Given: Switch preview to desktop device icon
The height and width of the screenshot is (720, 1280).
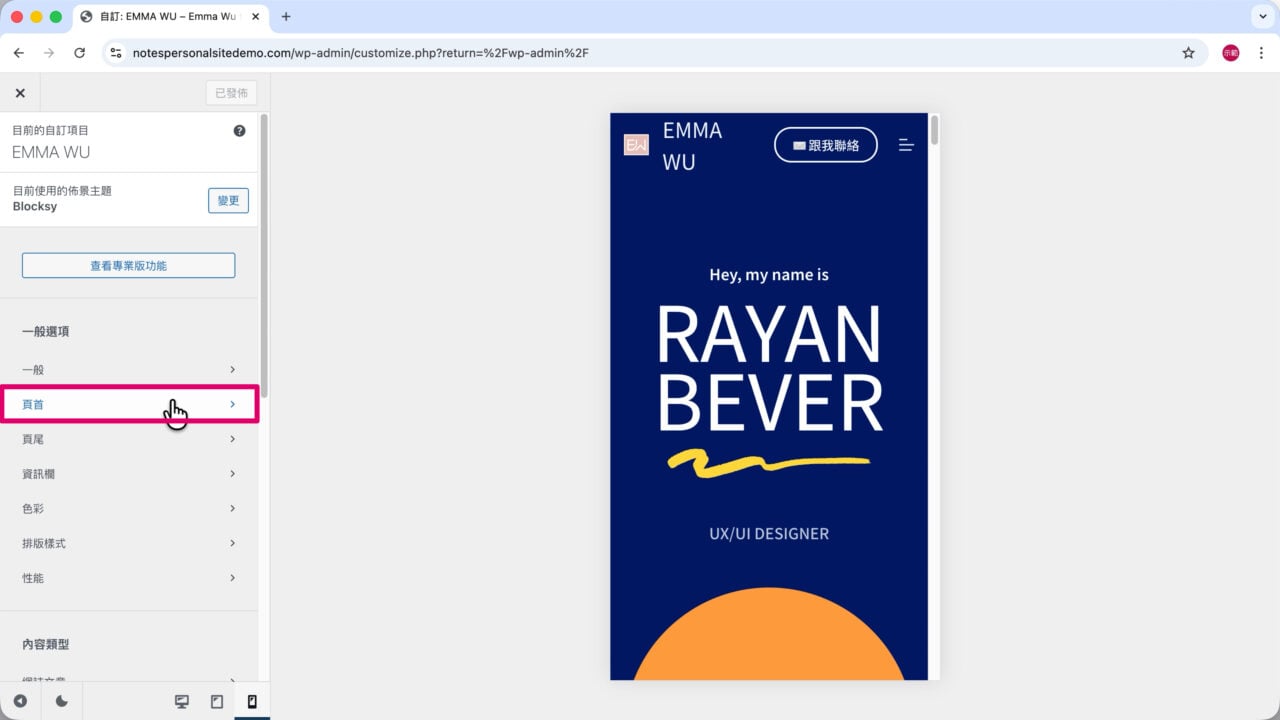Looking at the screenshot, I should [182, 701].
